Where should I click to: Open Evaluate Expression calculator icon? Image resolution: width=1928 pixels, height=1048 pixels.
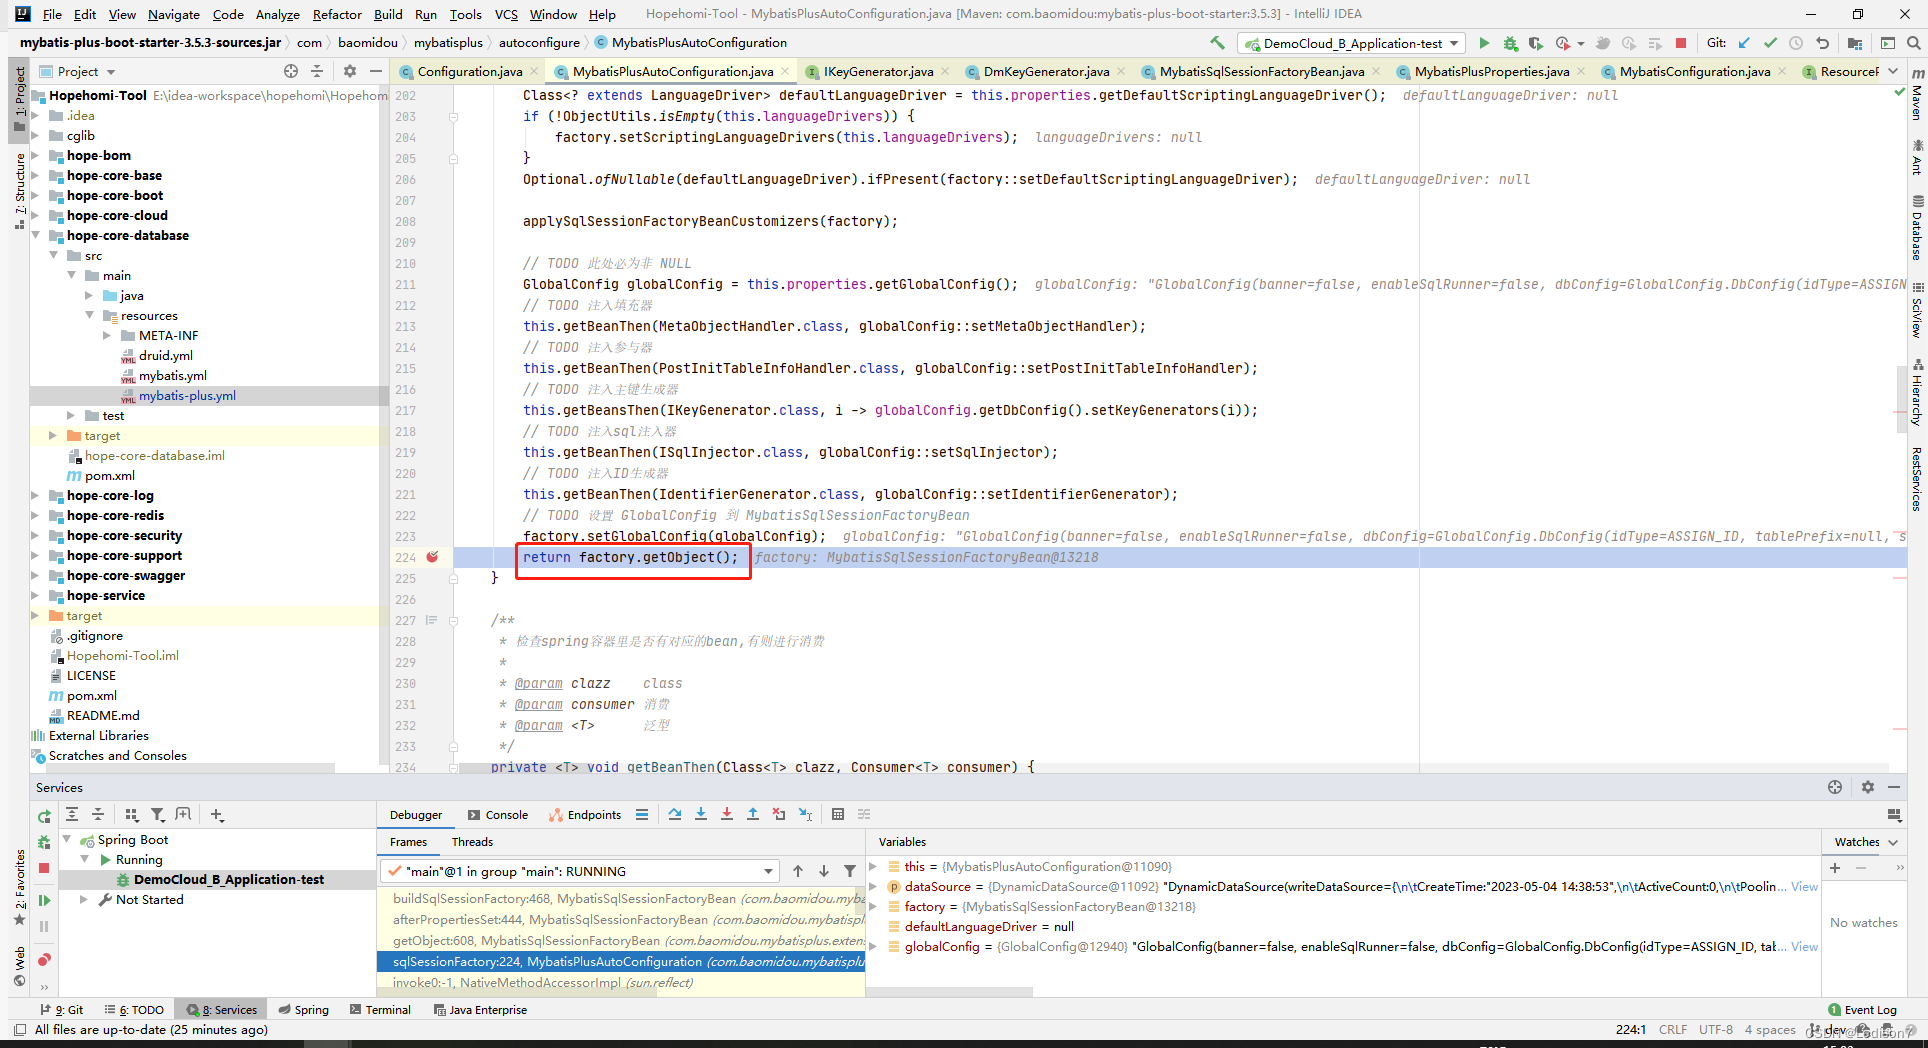838,814
